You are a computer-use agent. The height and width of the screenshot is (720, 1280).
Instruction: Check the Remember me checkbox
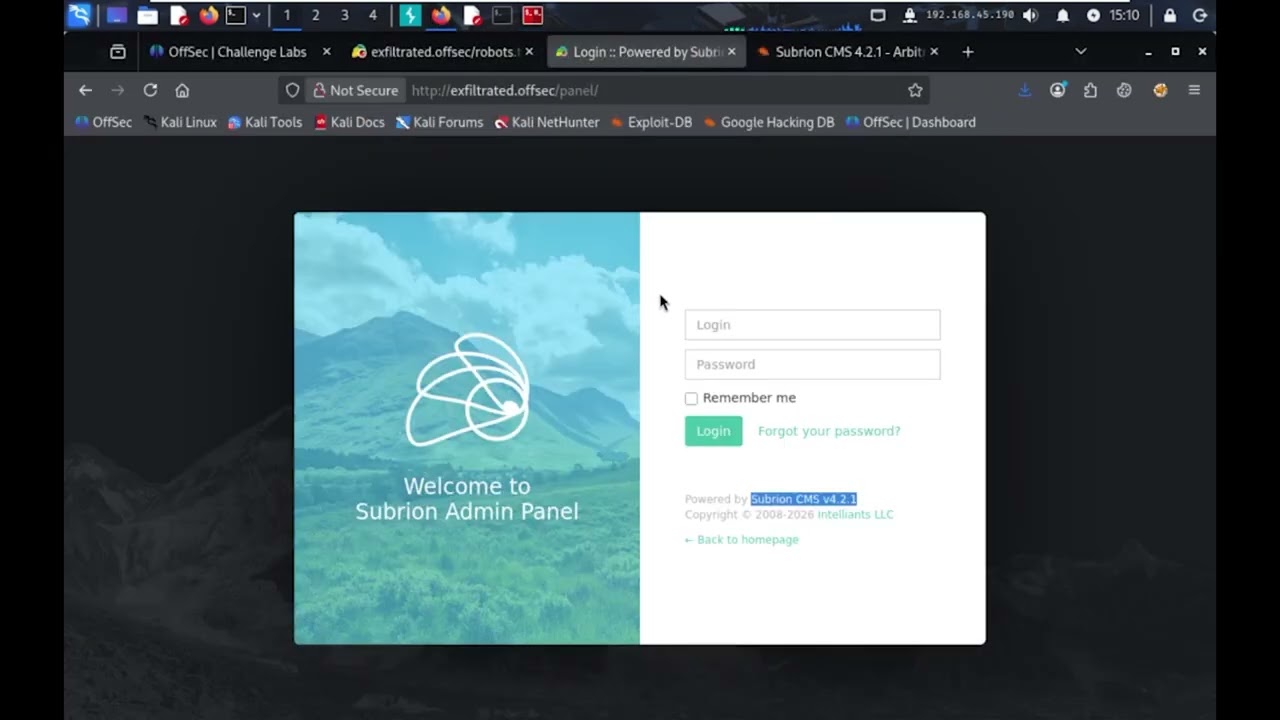tap(691, 398)
